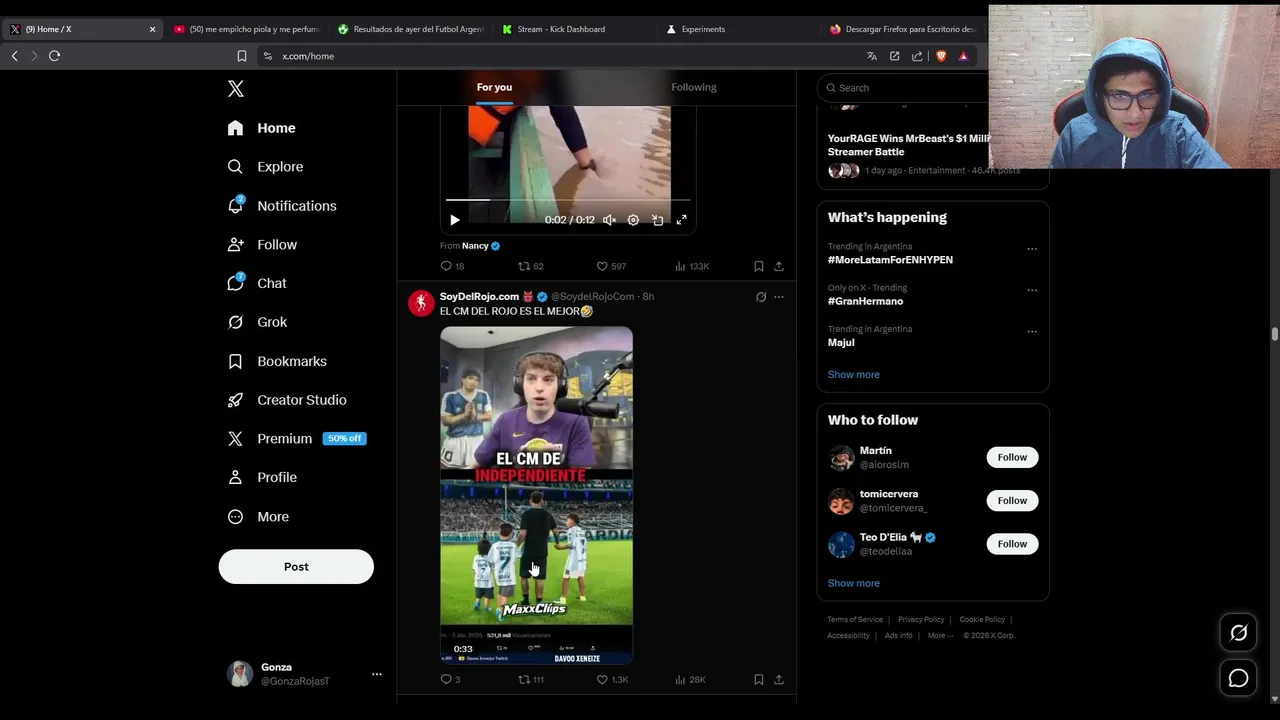Image resolution: width=1280 pixels, height=720 pixels.
Task: Like the tweet with 597 likes
Action: tap(611, 266)
